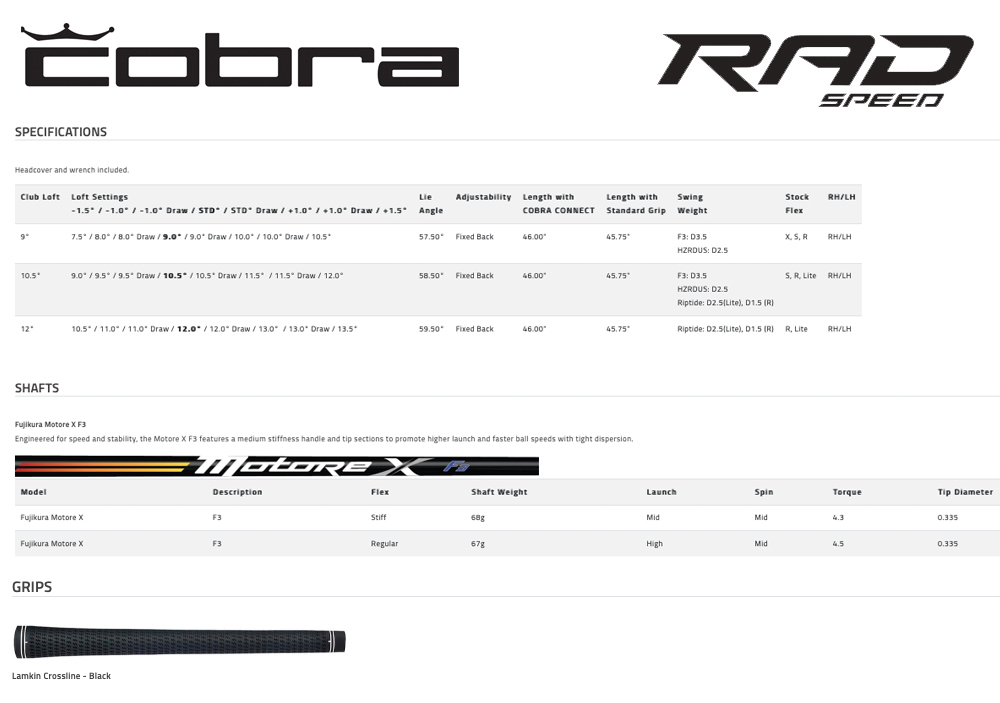
Task: Click Length with COBRA CONNECT header
Action: 559,204
